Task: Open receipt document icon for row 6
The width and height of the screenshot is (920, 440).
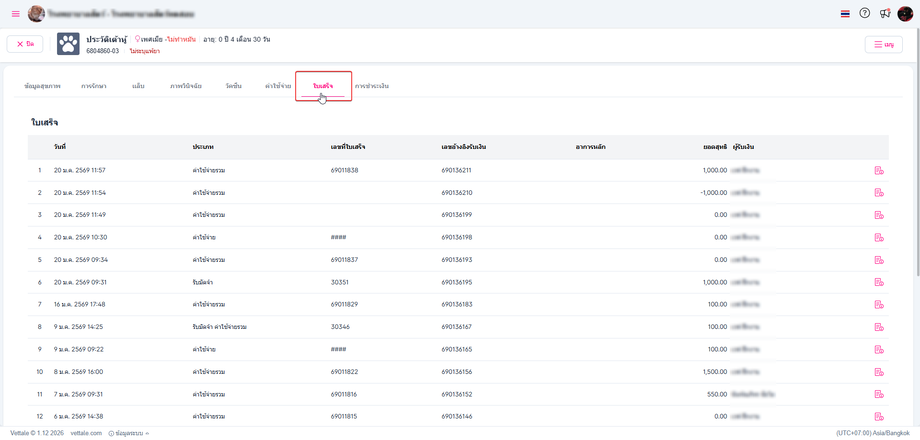Action: pos(879,282)
